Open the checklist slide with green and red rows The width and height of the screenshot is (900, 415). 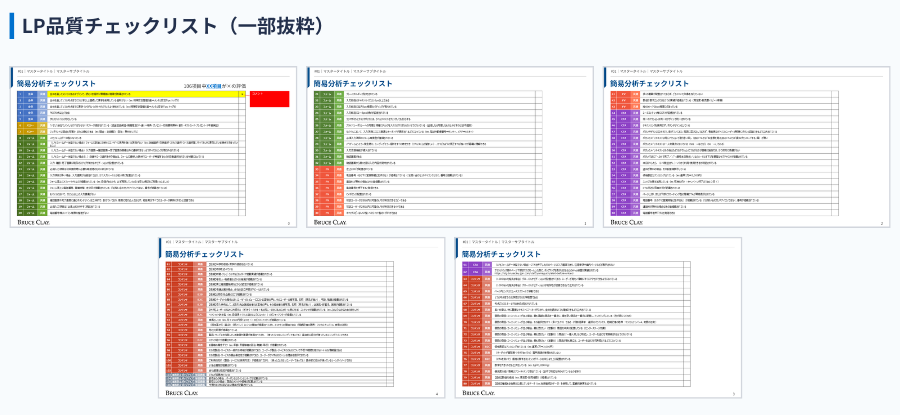[449, 147]
